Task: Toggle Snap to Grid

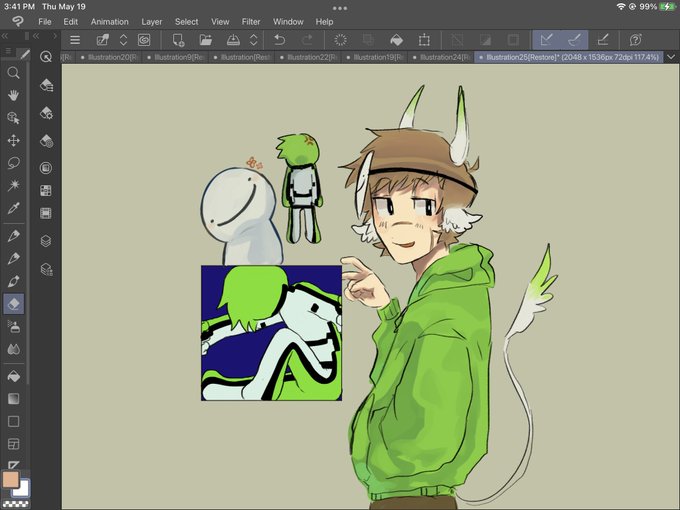Action: coord(603,40)
